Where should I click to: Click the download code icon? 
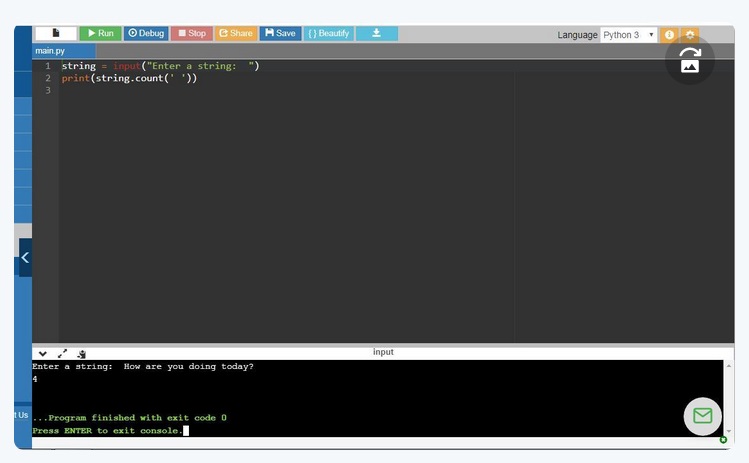pos(376,33)
